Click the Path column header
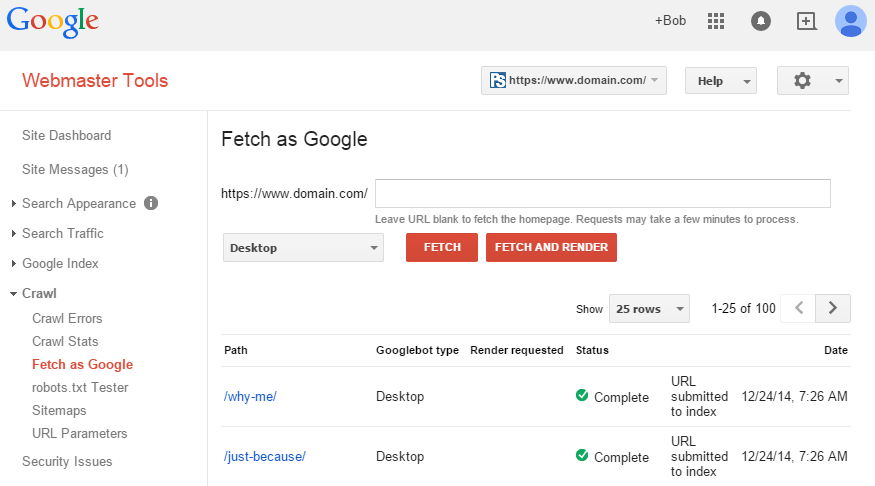The width and height of the screenshot is (875, 486). click(235, 350)
